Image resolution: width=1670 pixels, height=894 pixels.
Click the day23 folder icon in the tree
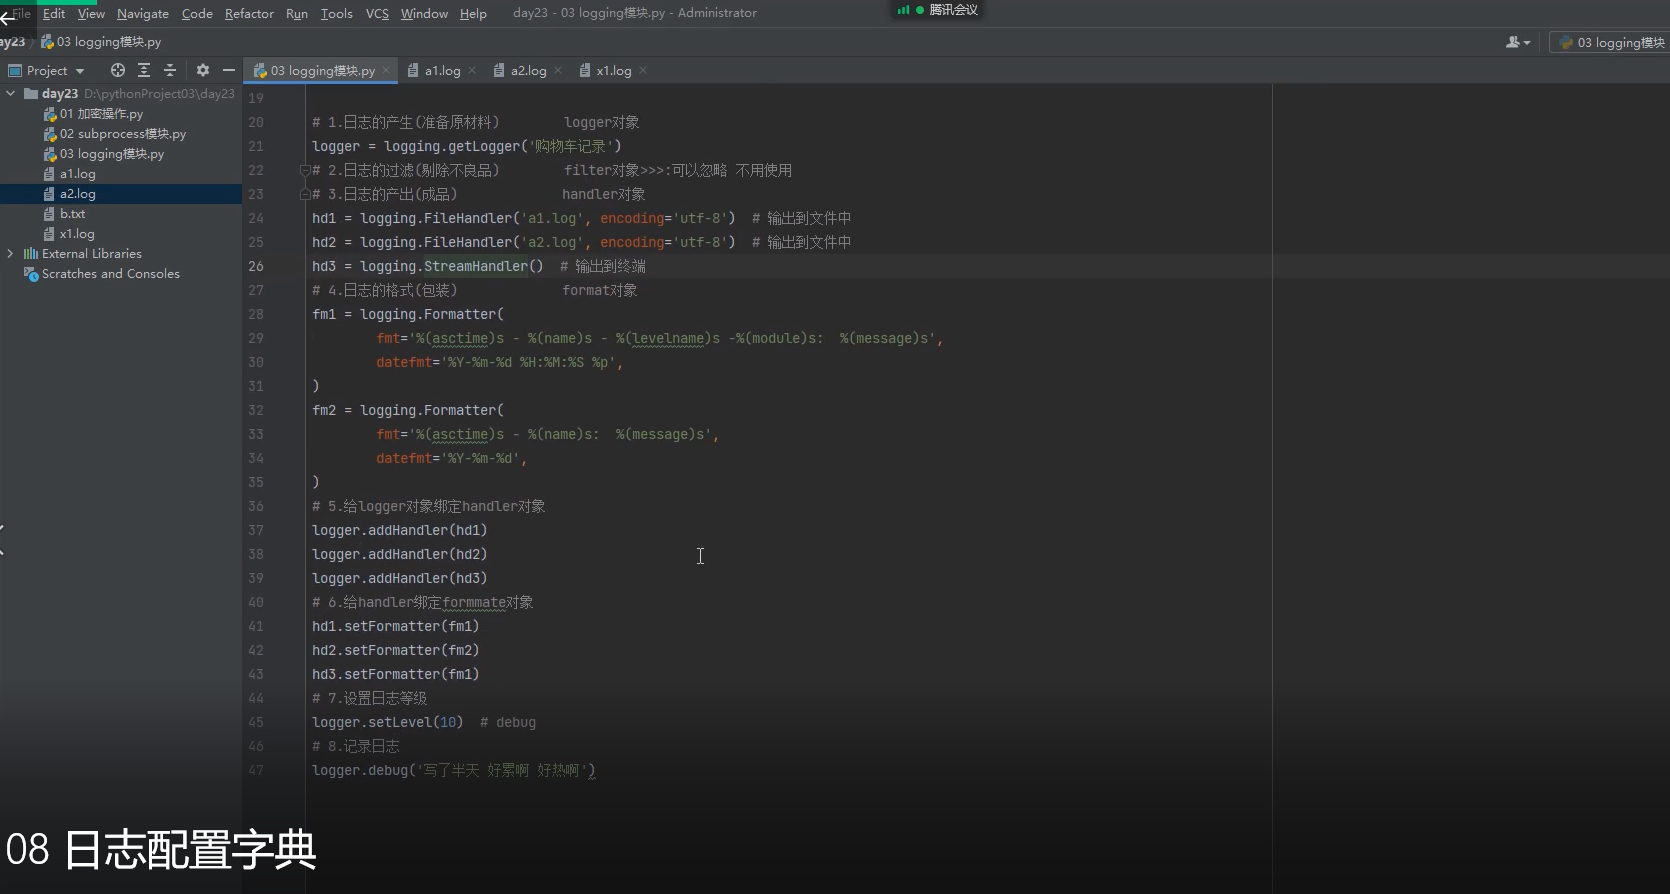click(31, 94)
